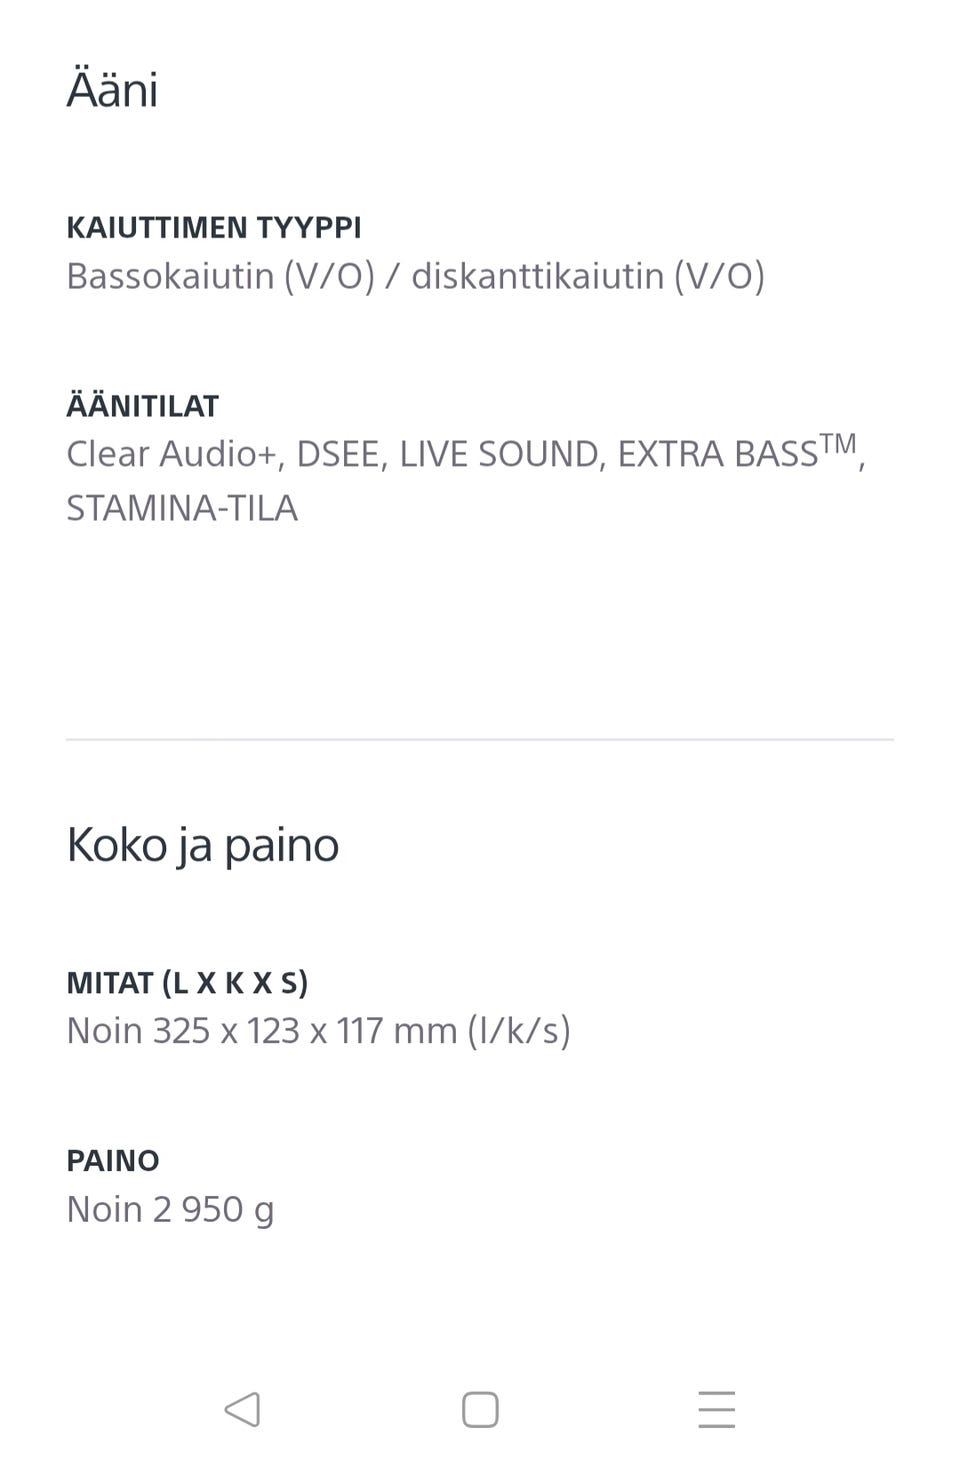Tap the MITAT (L X K X S) label

coord(187,983)
